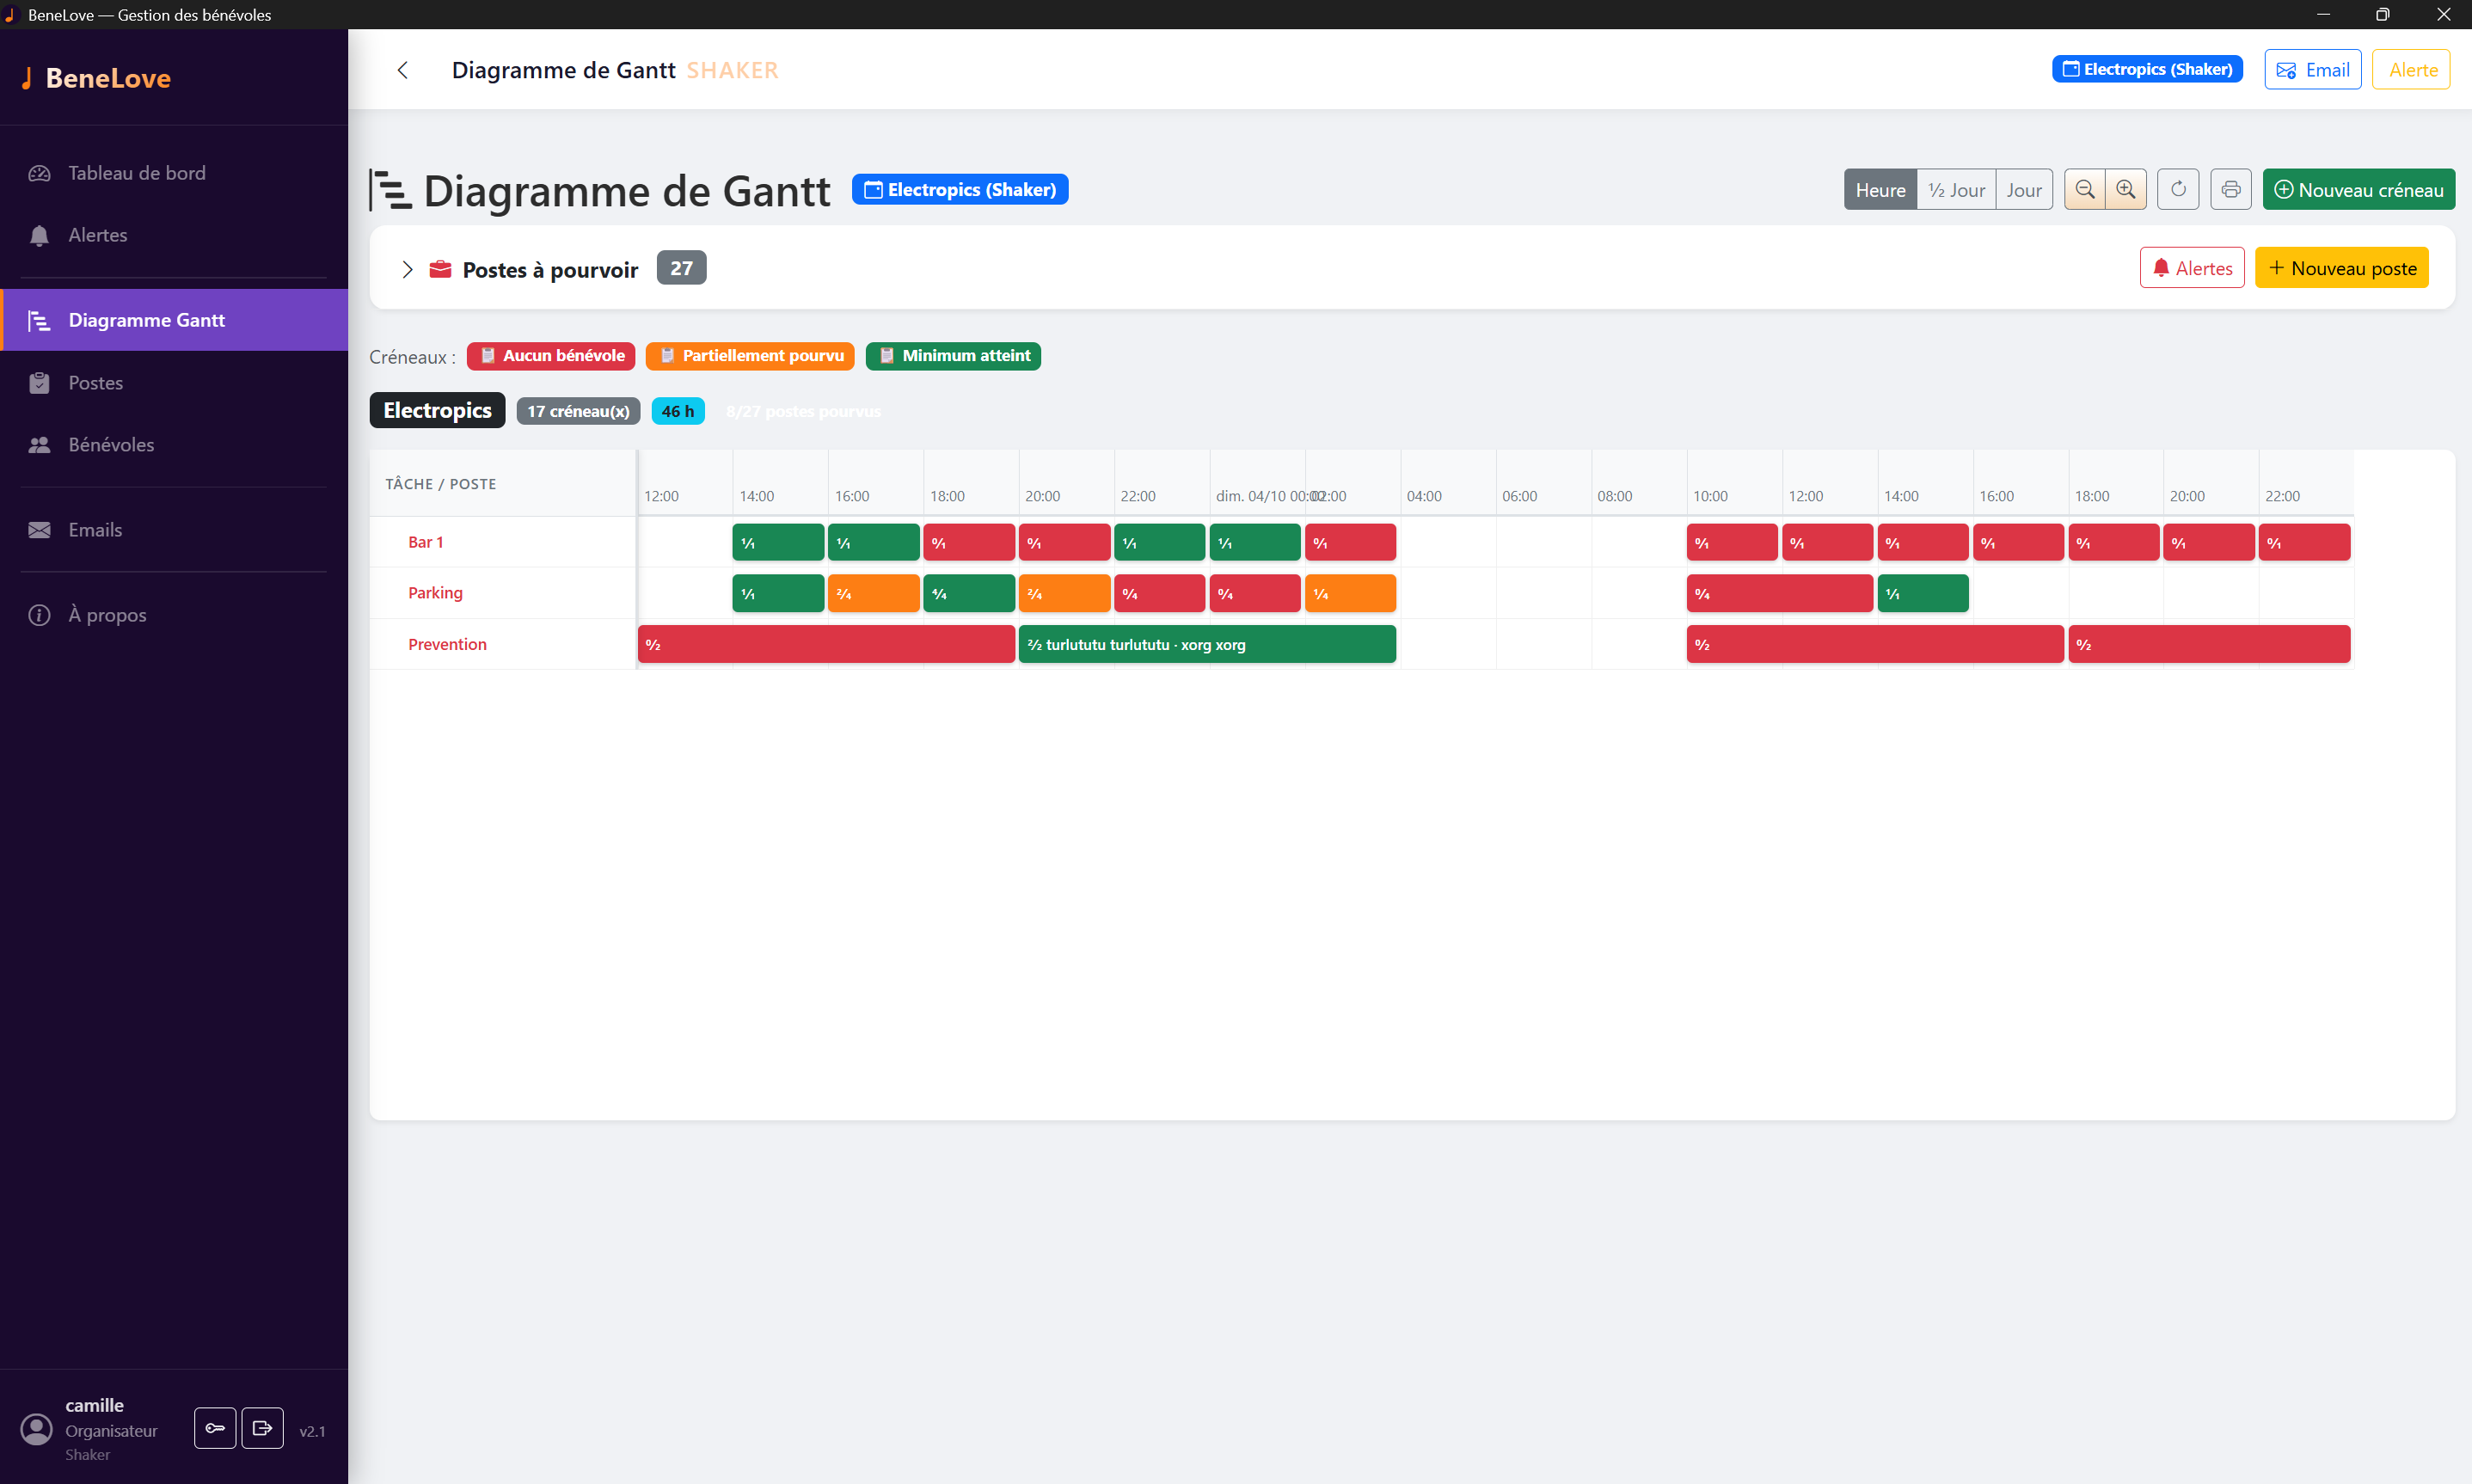Open Parking long red slot at 10:00 Sunday

[1780, 594]
